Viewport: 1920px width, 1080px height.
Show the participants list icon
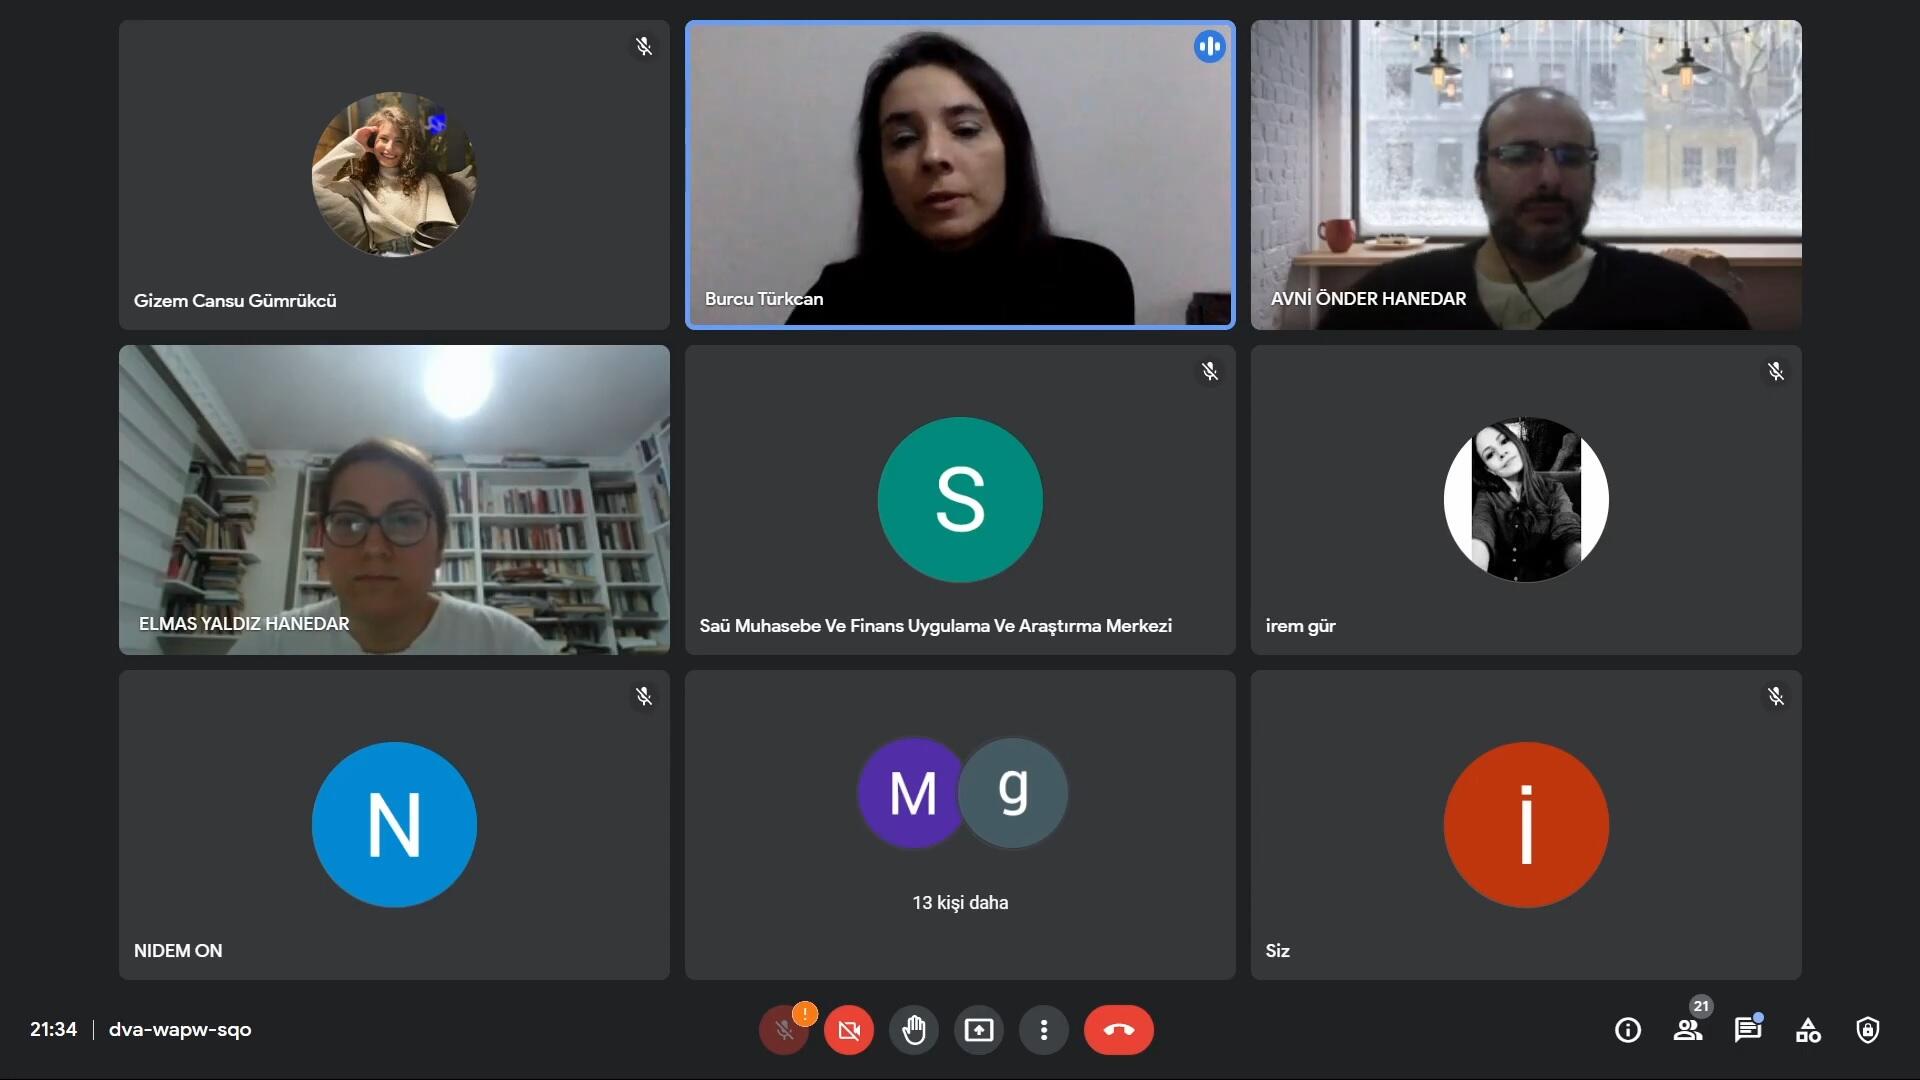[1688, 1030]
